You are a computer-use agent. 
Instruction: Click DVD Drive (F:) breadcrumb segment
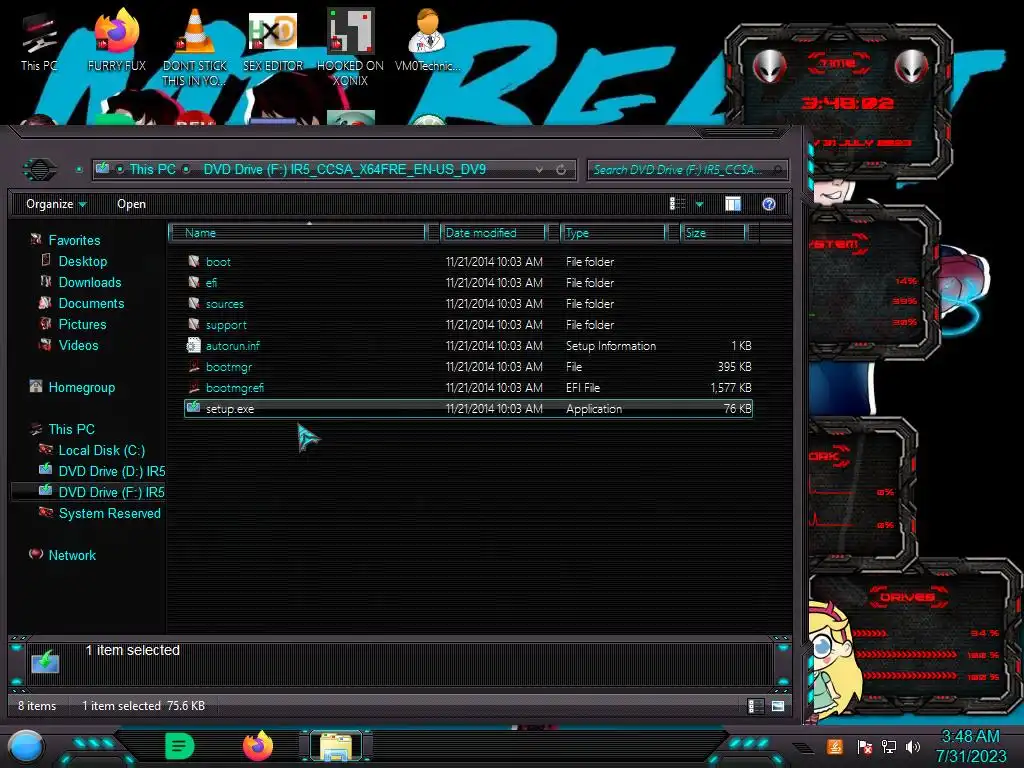point(344,170)
